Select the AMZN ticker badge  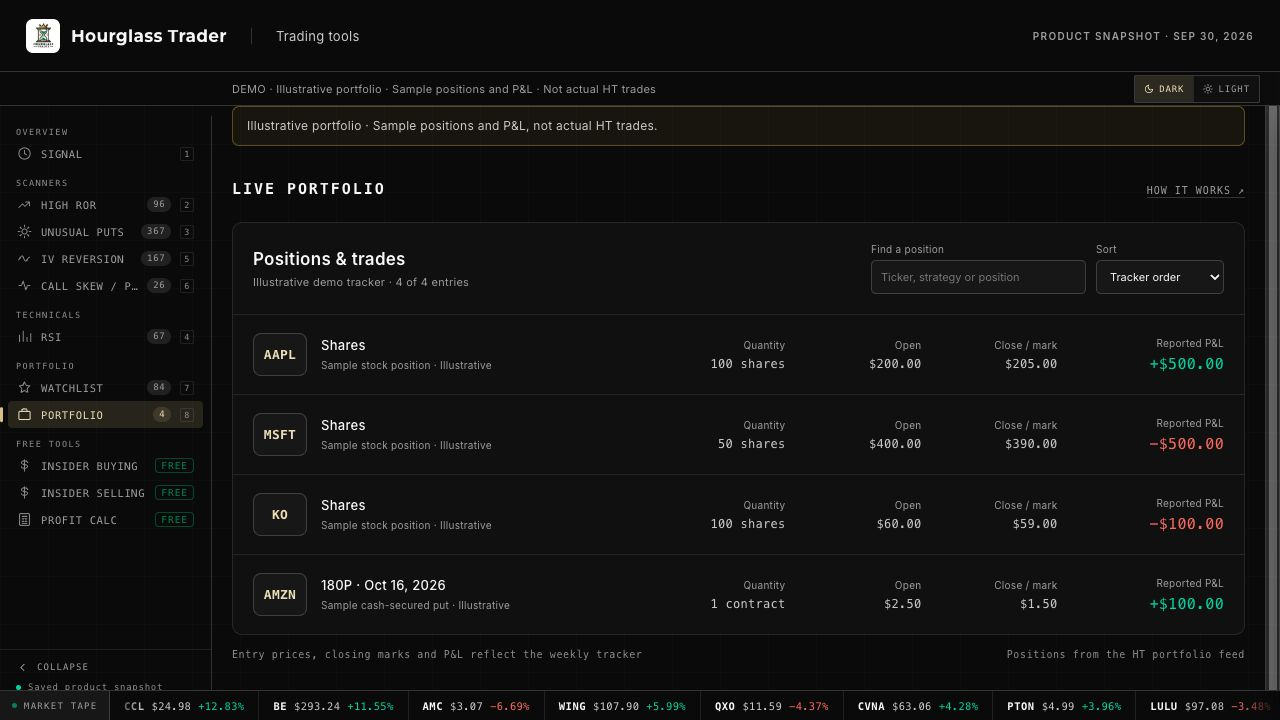280,595
